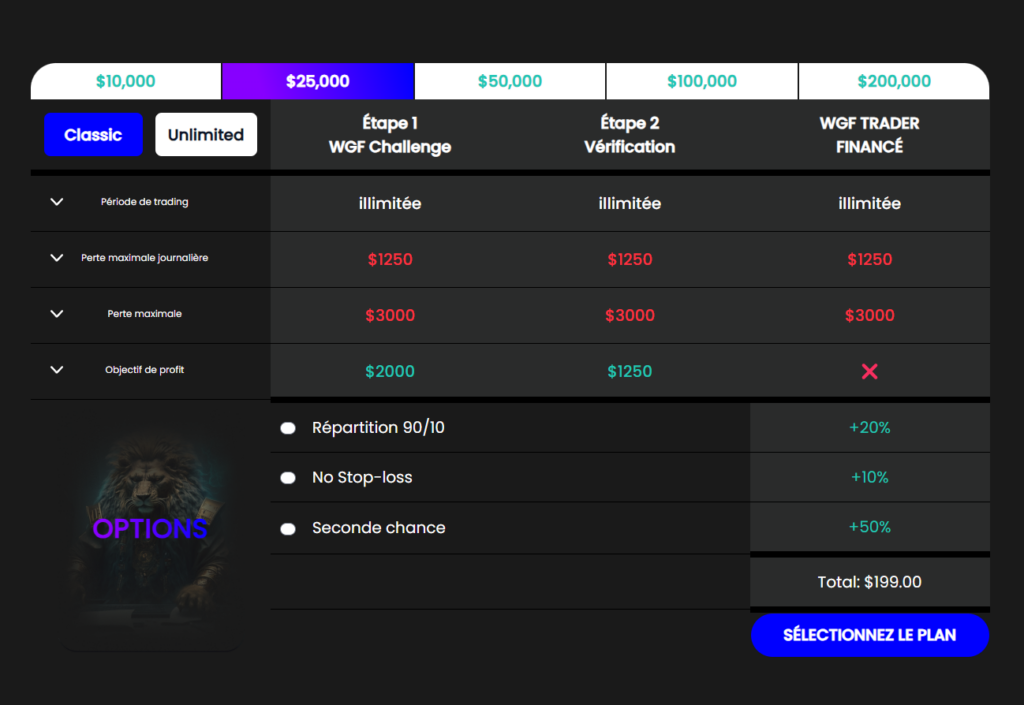
Task: Click the lion OPTIONS image
Action: click(150, 528)
